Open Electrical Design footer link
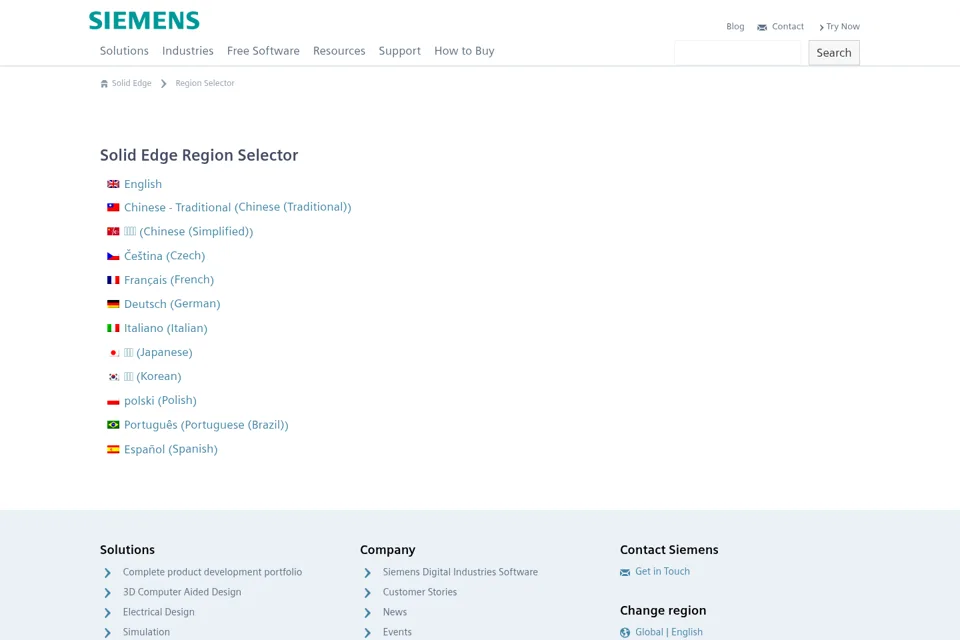Screen dimensions: 960x640 click(x=159, y=612)
